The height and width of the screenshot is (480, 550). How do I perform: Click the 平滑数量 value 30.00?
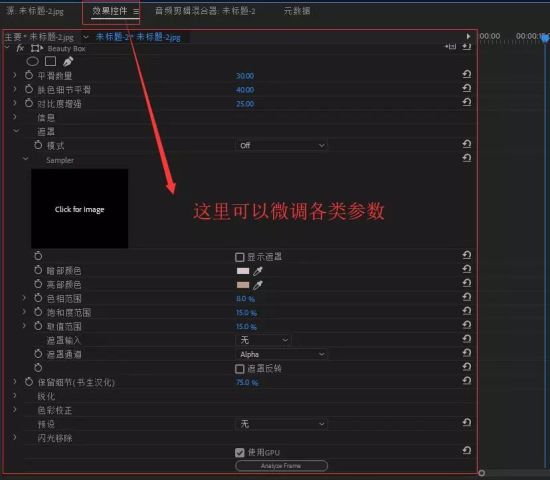[245, 76]
